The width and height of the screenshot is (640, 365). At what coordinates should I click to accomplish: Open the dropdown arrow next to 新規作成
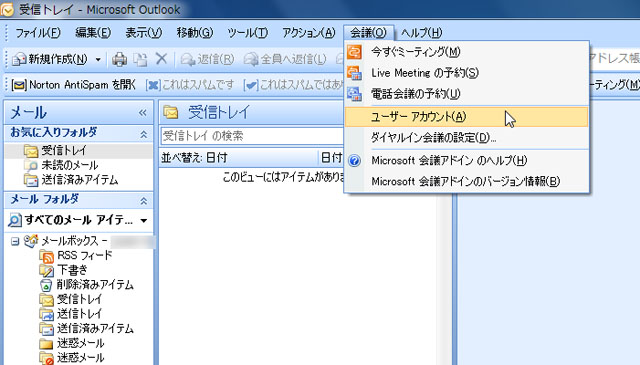(98, 60)
